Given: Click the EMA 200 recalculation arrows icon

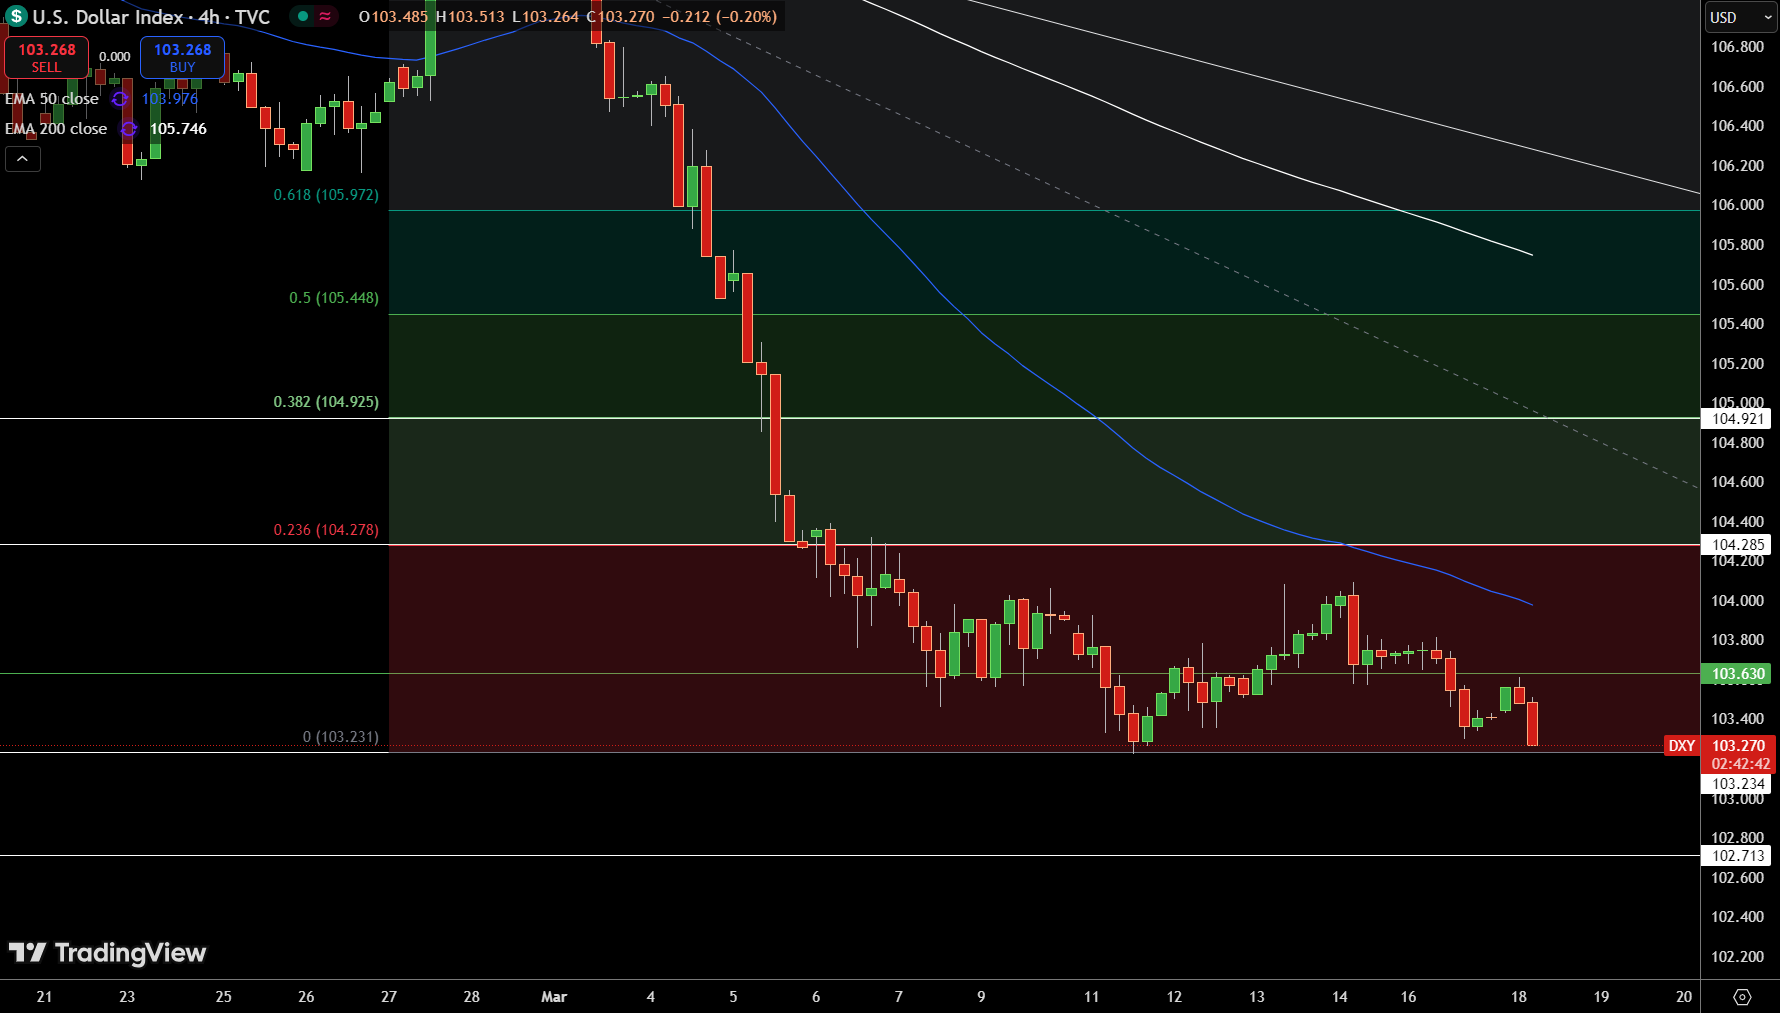Looking at the screenshot, I should click(x=129, y=129).
